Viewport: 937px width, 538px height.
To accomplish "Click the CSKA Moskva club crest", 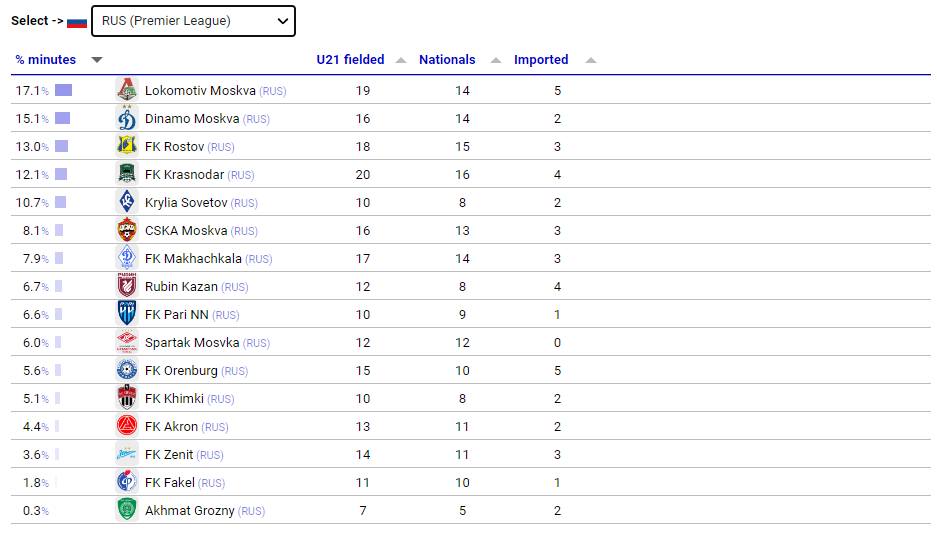I will [127, 231].
